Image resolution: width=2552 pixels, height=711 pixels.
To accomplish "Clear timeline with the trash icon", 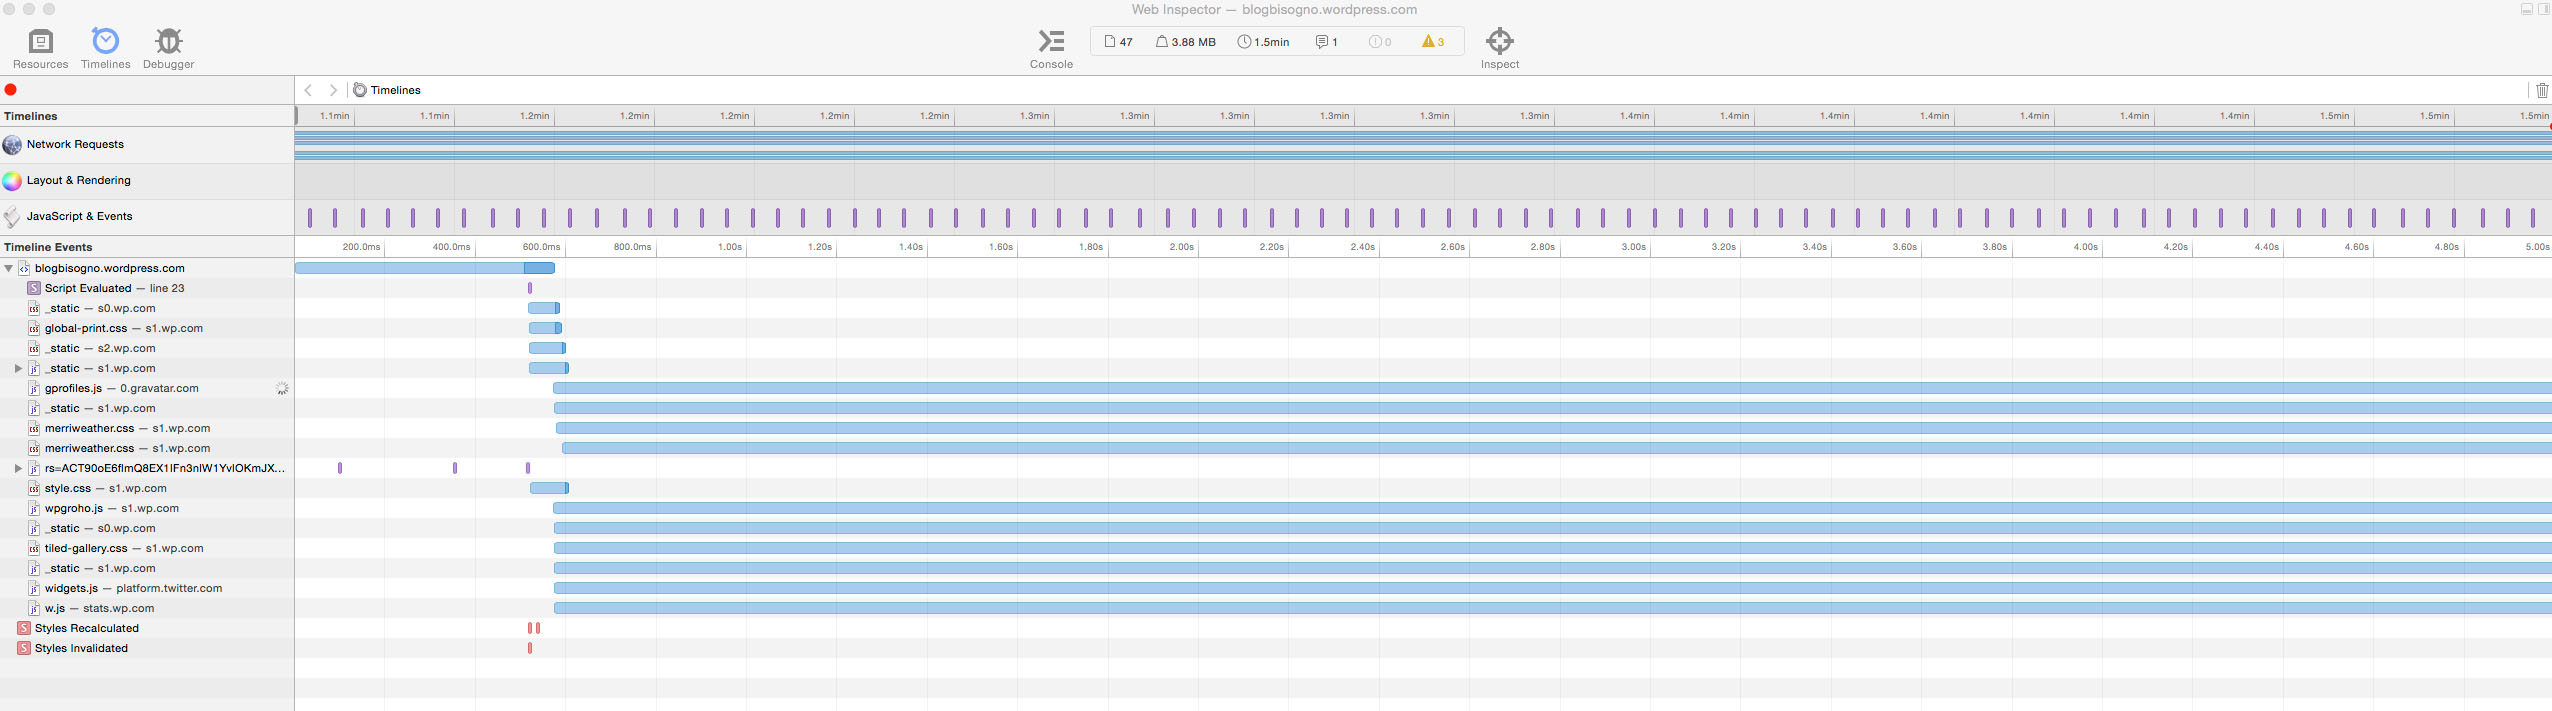I will pos(2541,90).
